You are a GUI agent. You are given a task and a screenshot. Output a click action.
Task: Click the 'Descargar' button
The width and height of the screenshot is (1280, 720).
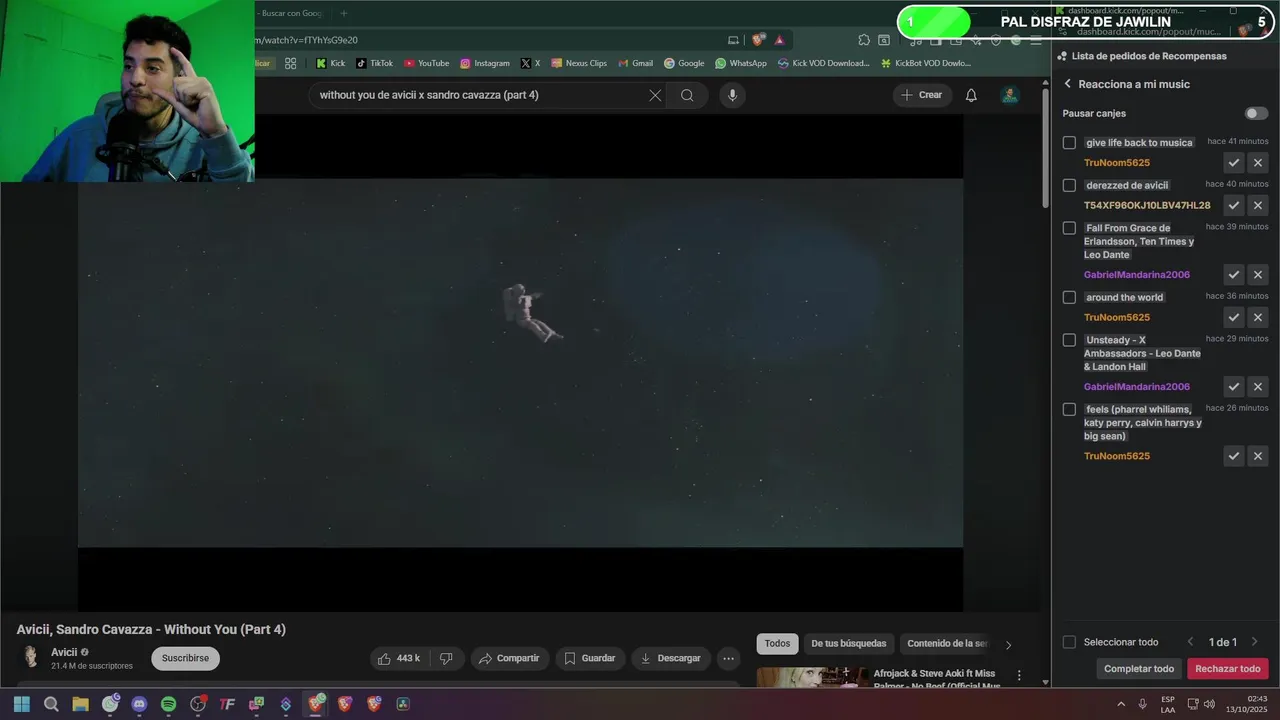pyautogui.click(x=670, y=658)
